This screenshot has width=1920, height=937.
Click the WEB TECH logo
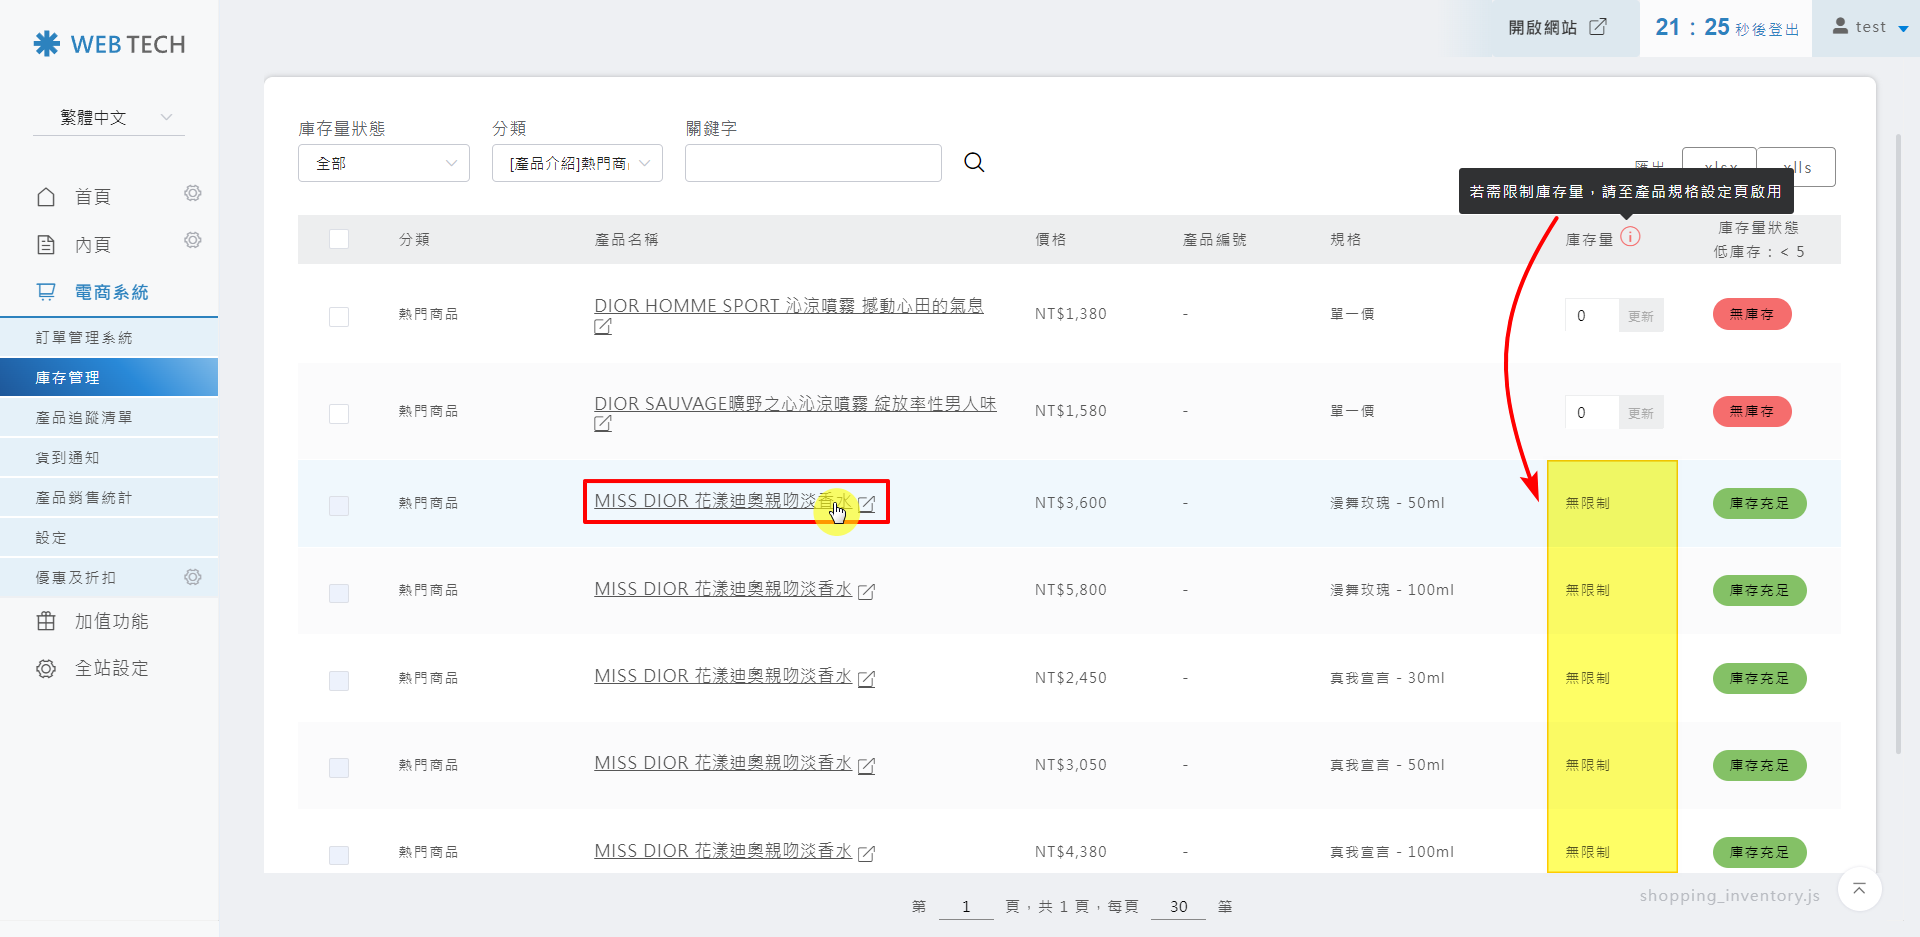coord(109,44)
